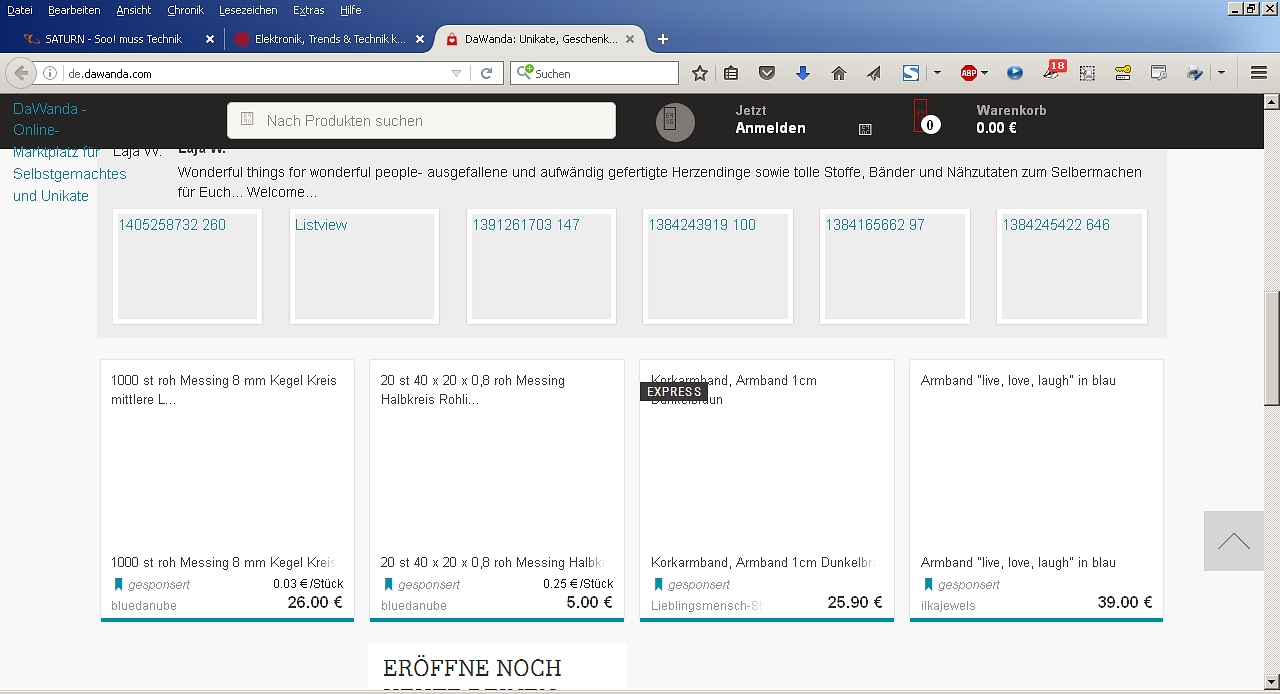
Task: Click Jetzt Anmelden login link
Action: [x=770, y=119]
